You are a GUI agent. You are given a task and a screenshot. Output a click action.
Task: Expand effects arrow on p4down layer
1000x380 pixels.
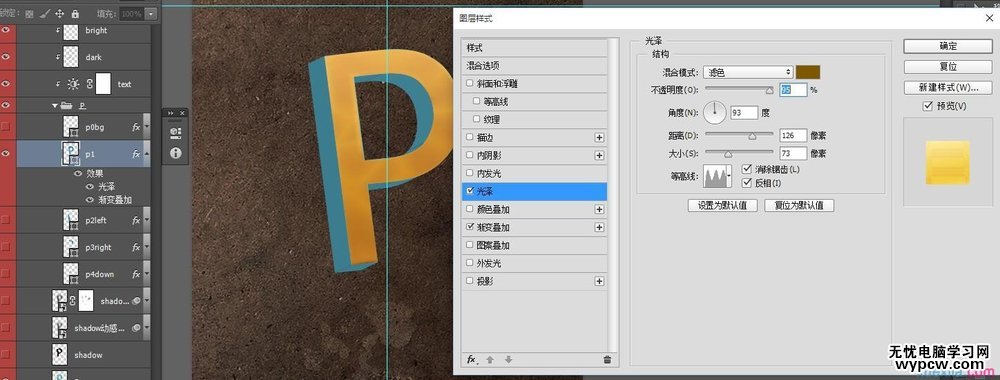coord(147,274)
